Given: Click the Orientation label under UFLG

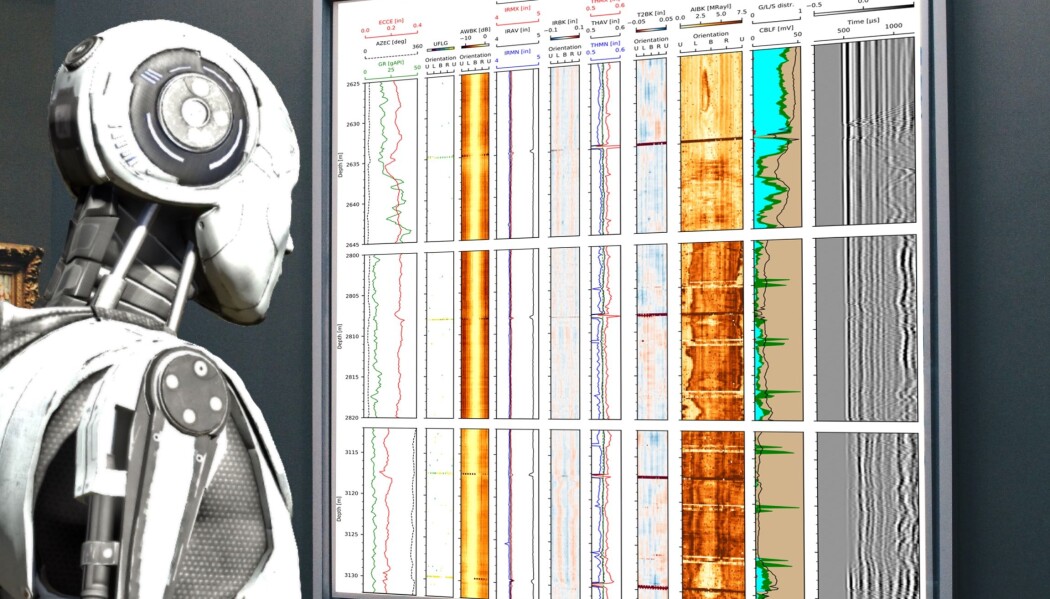Looking at the screenshot, I should [x=440, y=58].
